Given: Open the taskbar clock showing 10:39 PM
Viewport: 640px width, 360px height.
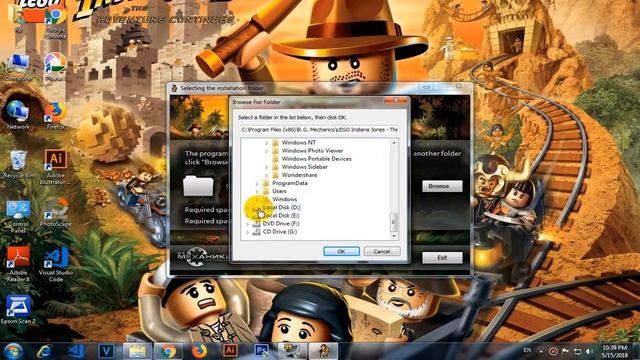Looking at the screenshot, I should point(615,351).
